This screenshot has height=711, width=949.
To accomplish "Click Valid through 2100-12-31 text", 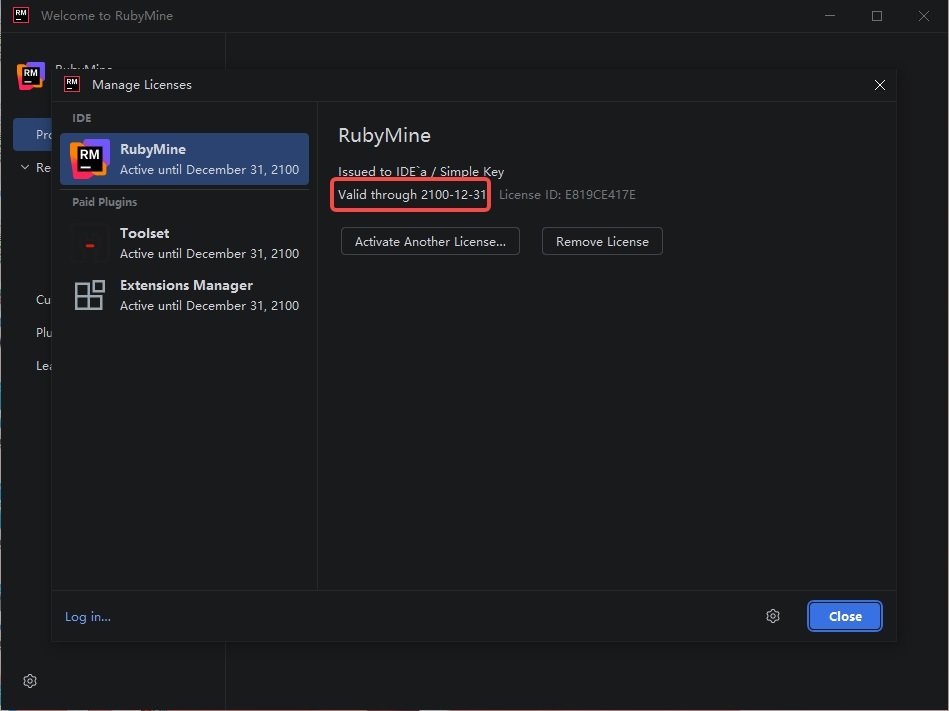I will [x=412, y=195].
